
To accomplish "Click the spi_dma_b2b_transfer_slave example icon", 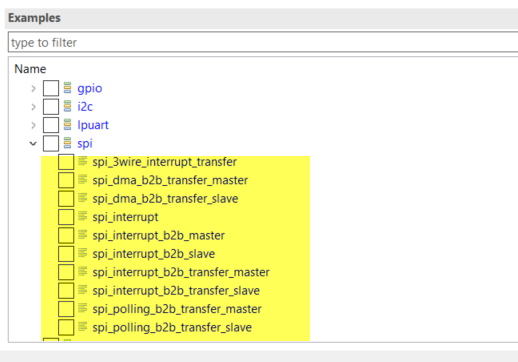I will [83, 198].
